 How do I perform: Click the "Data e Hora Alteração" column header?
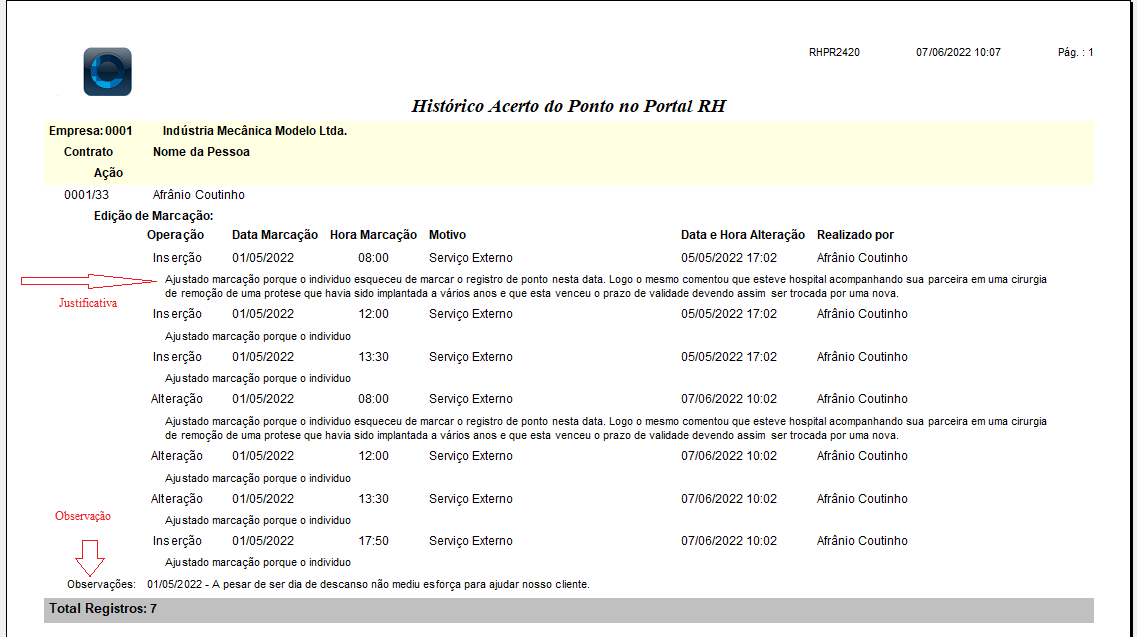[x=743, y=235]
